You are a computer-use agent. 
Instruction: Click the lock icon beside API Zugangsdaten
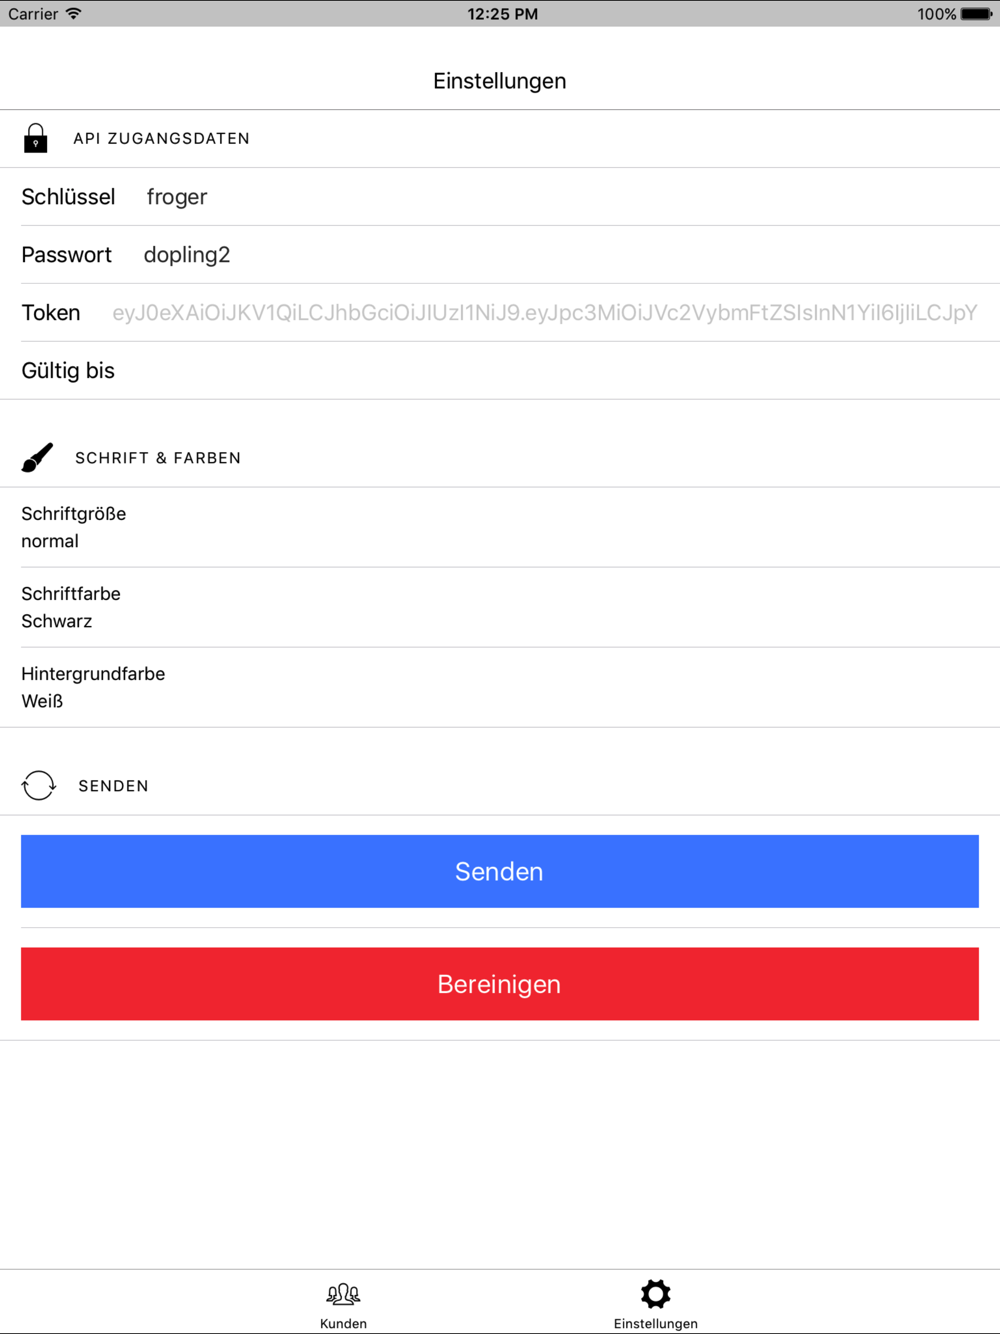pyautogui.click(x=36, y=138)
